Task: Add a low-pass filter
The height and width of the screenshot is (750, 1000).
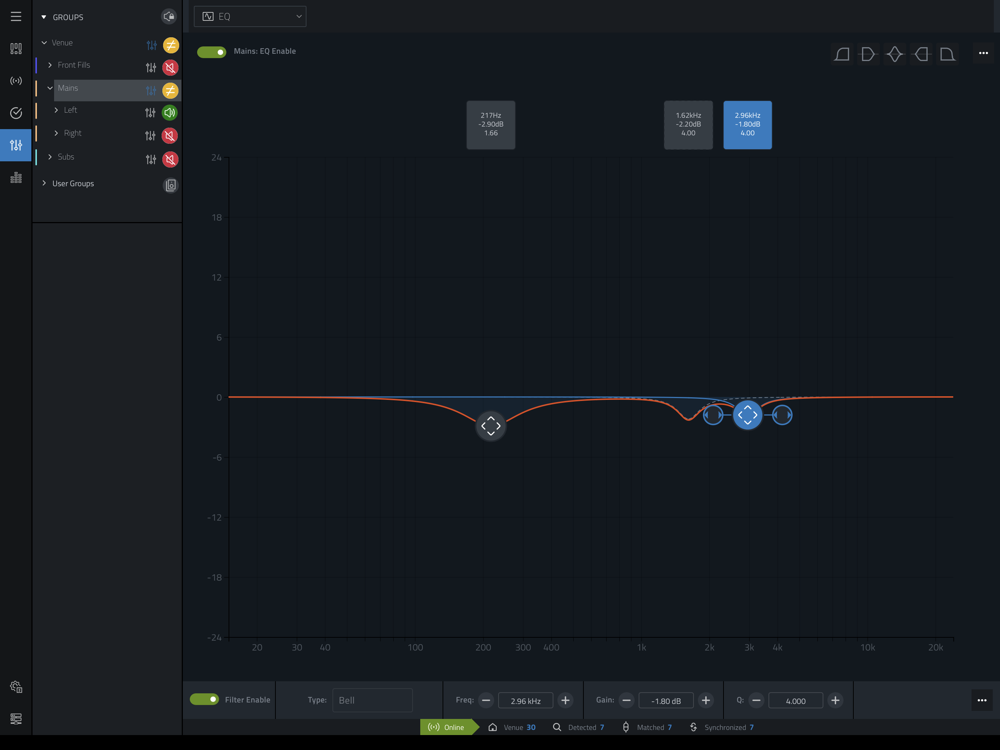Action: tap(947, 54)
